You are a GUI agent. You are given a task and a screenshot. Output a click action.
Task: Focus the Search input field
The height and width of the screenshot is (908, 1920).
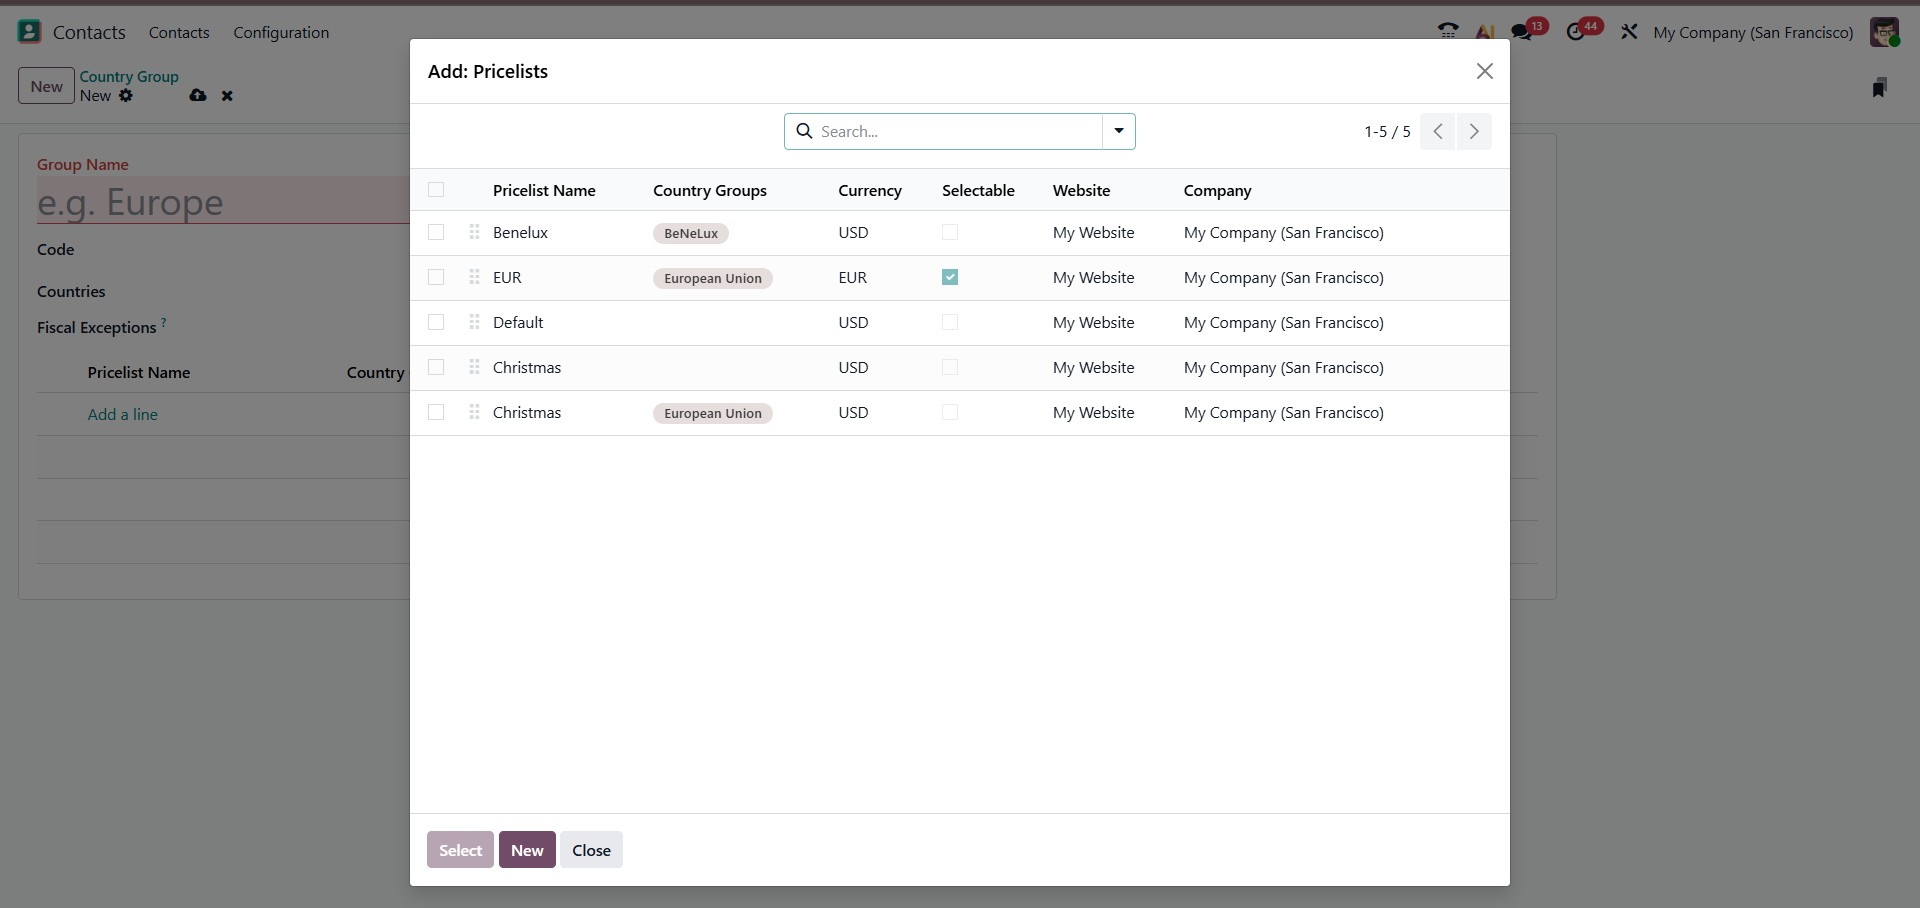pyautogui.click(x=955, y=131)
